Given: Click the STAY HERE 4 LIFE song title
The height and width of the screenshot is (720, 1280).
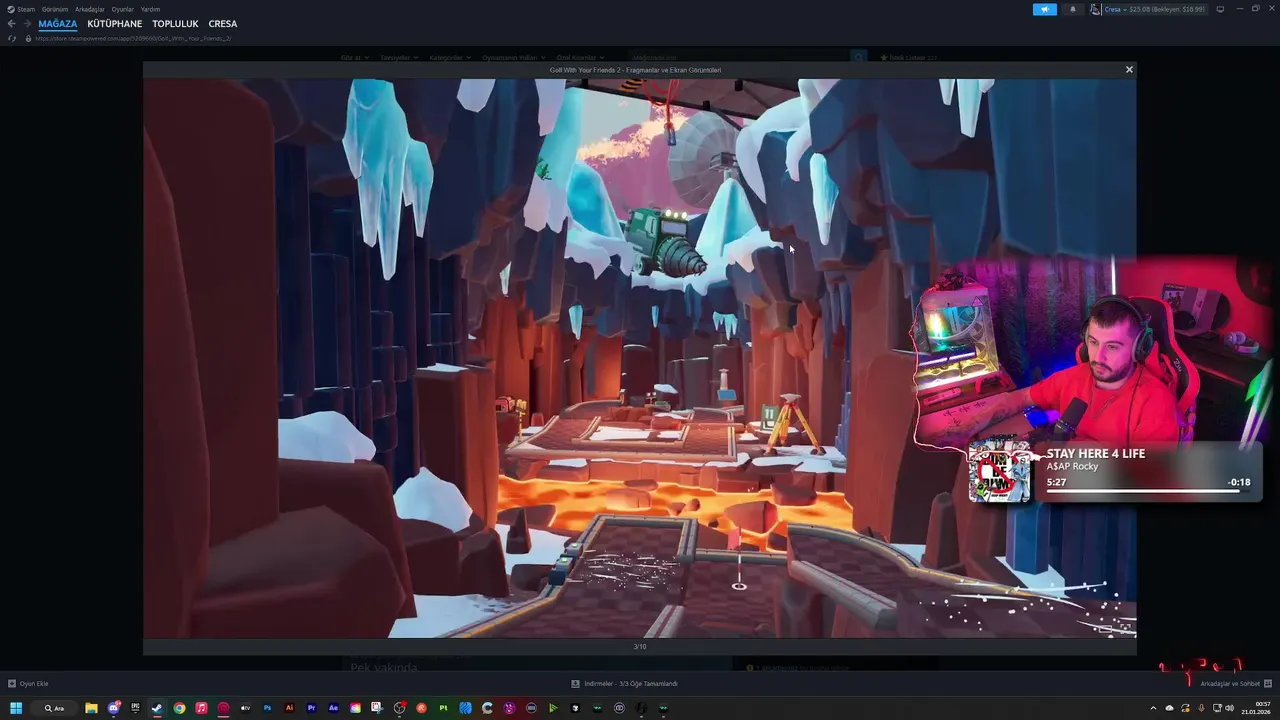Looking at the screenshot, I should click(x=1096, y=454).
